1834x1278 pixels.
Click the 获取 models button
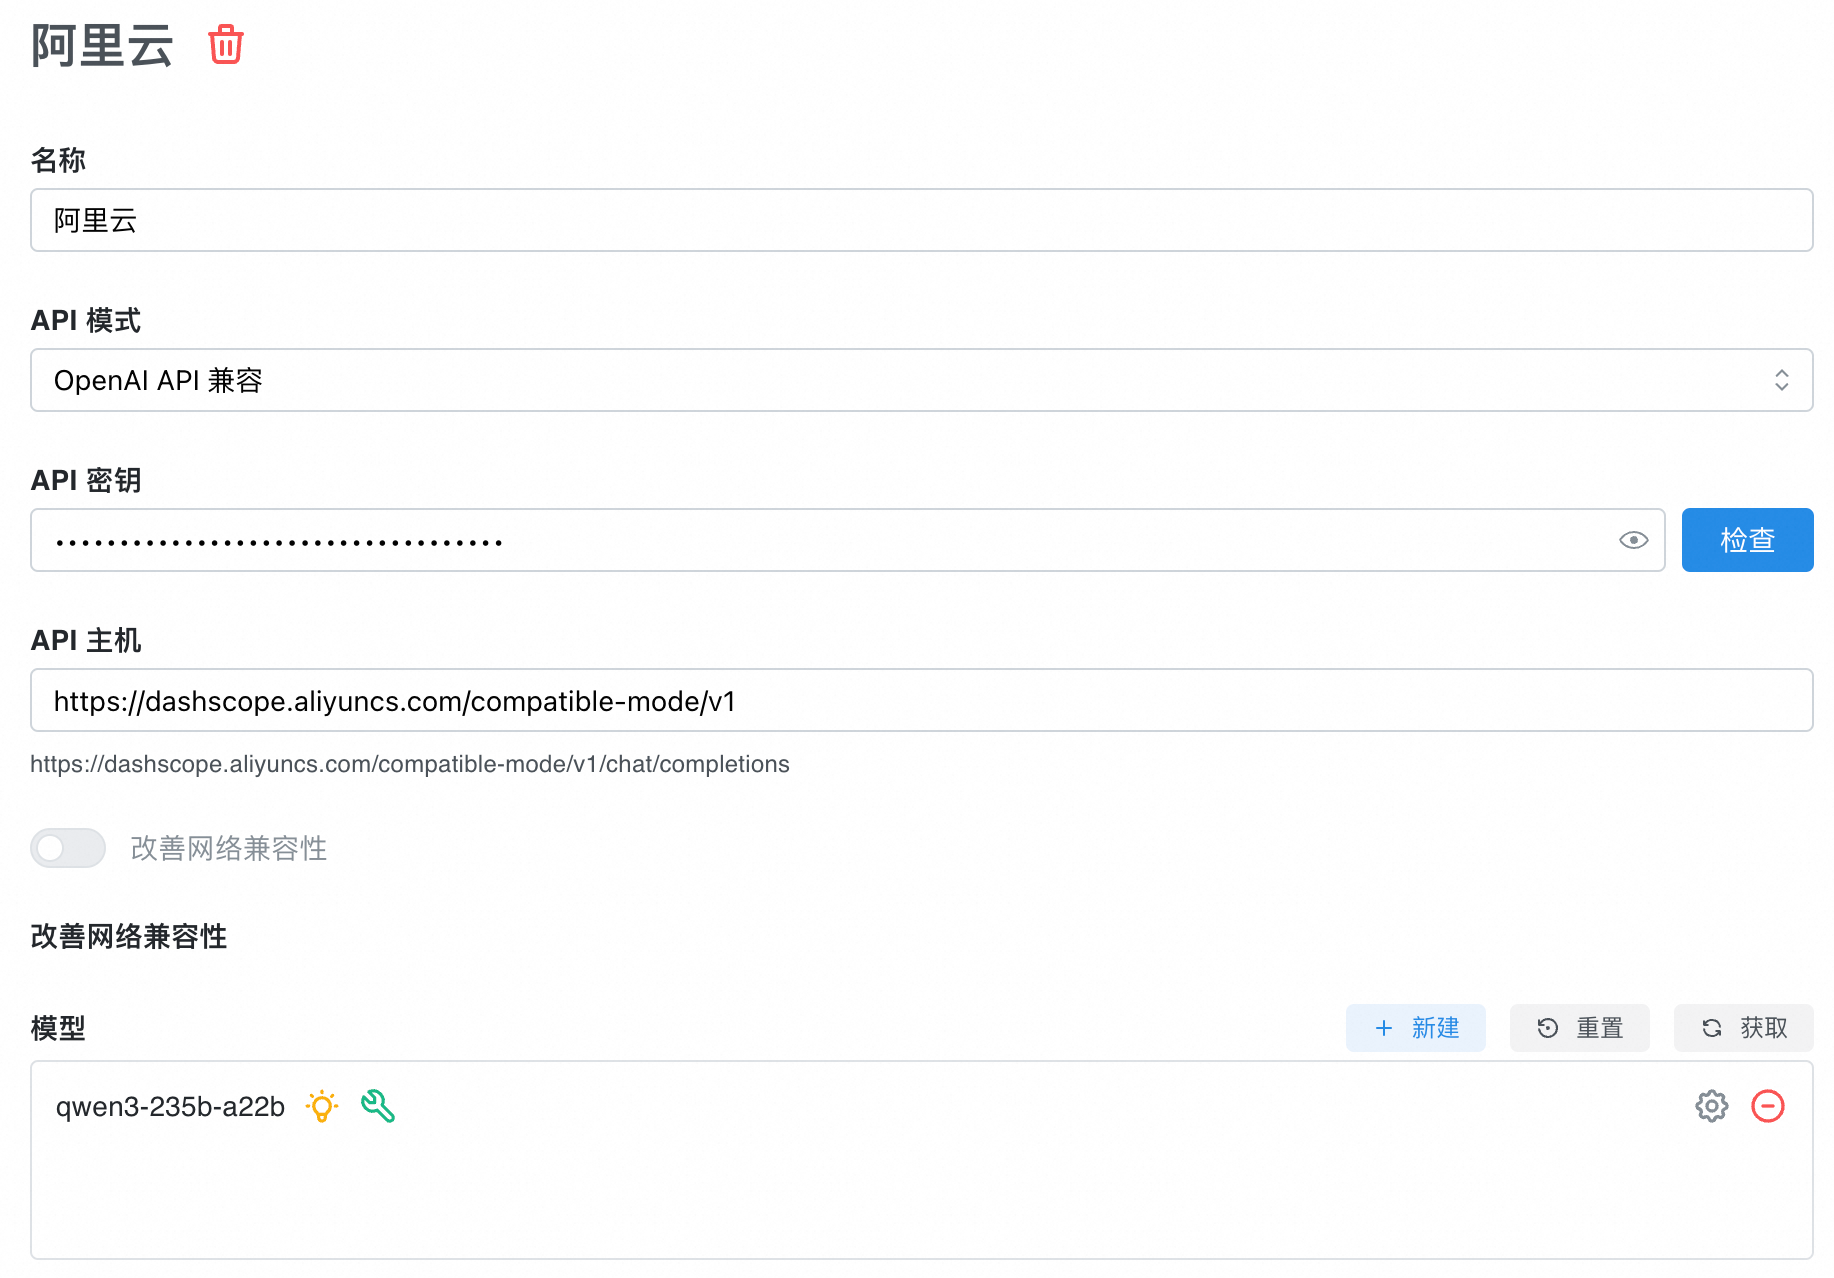point(1743,1028)
